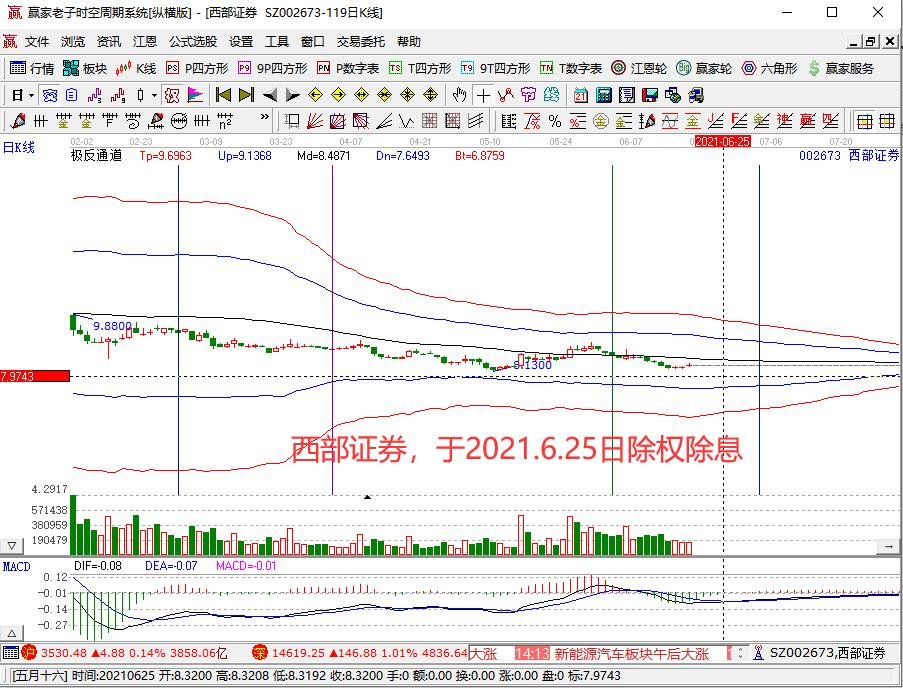Click the T数字表 digital table icon
Viewport: 903px width, 688px height.
pos(567,68)
